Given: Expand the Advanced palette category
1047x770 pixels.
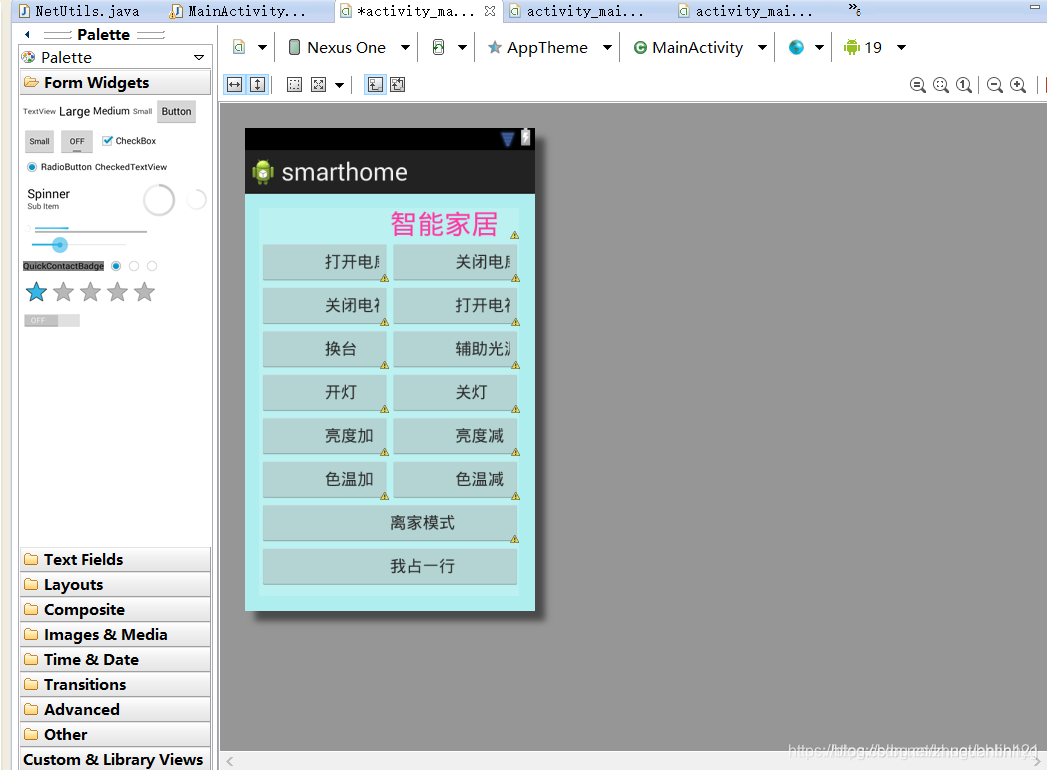Looking at the screenshot, I should tap(115, 709).
